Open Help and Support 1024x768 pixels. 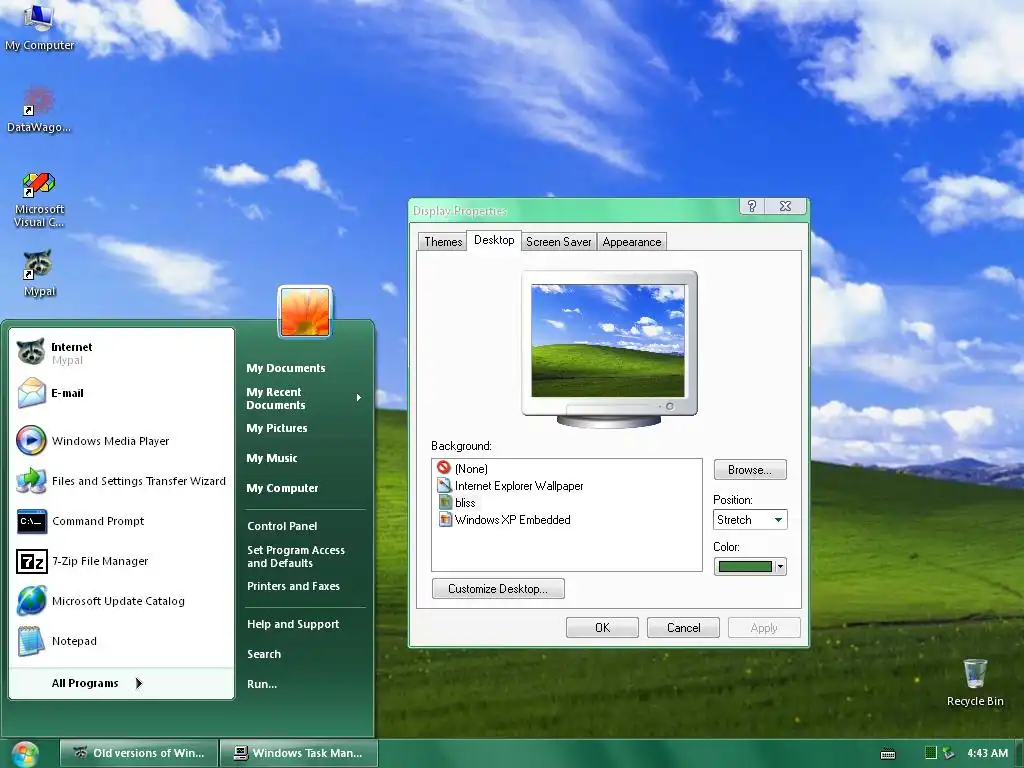click(293, 624)
